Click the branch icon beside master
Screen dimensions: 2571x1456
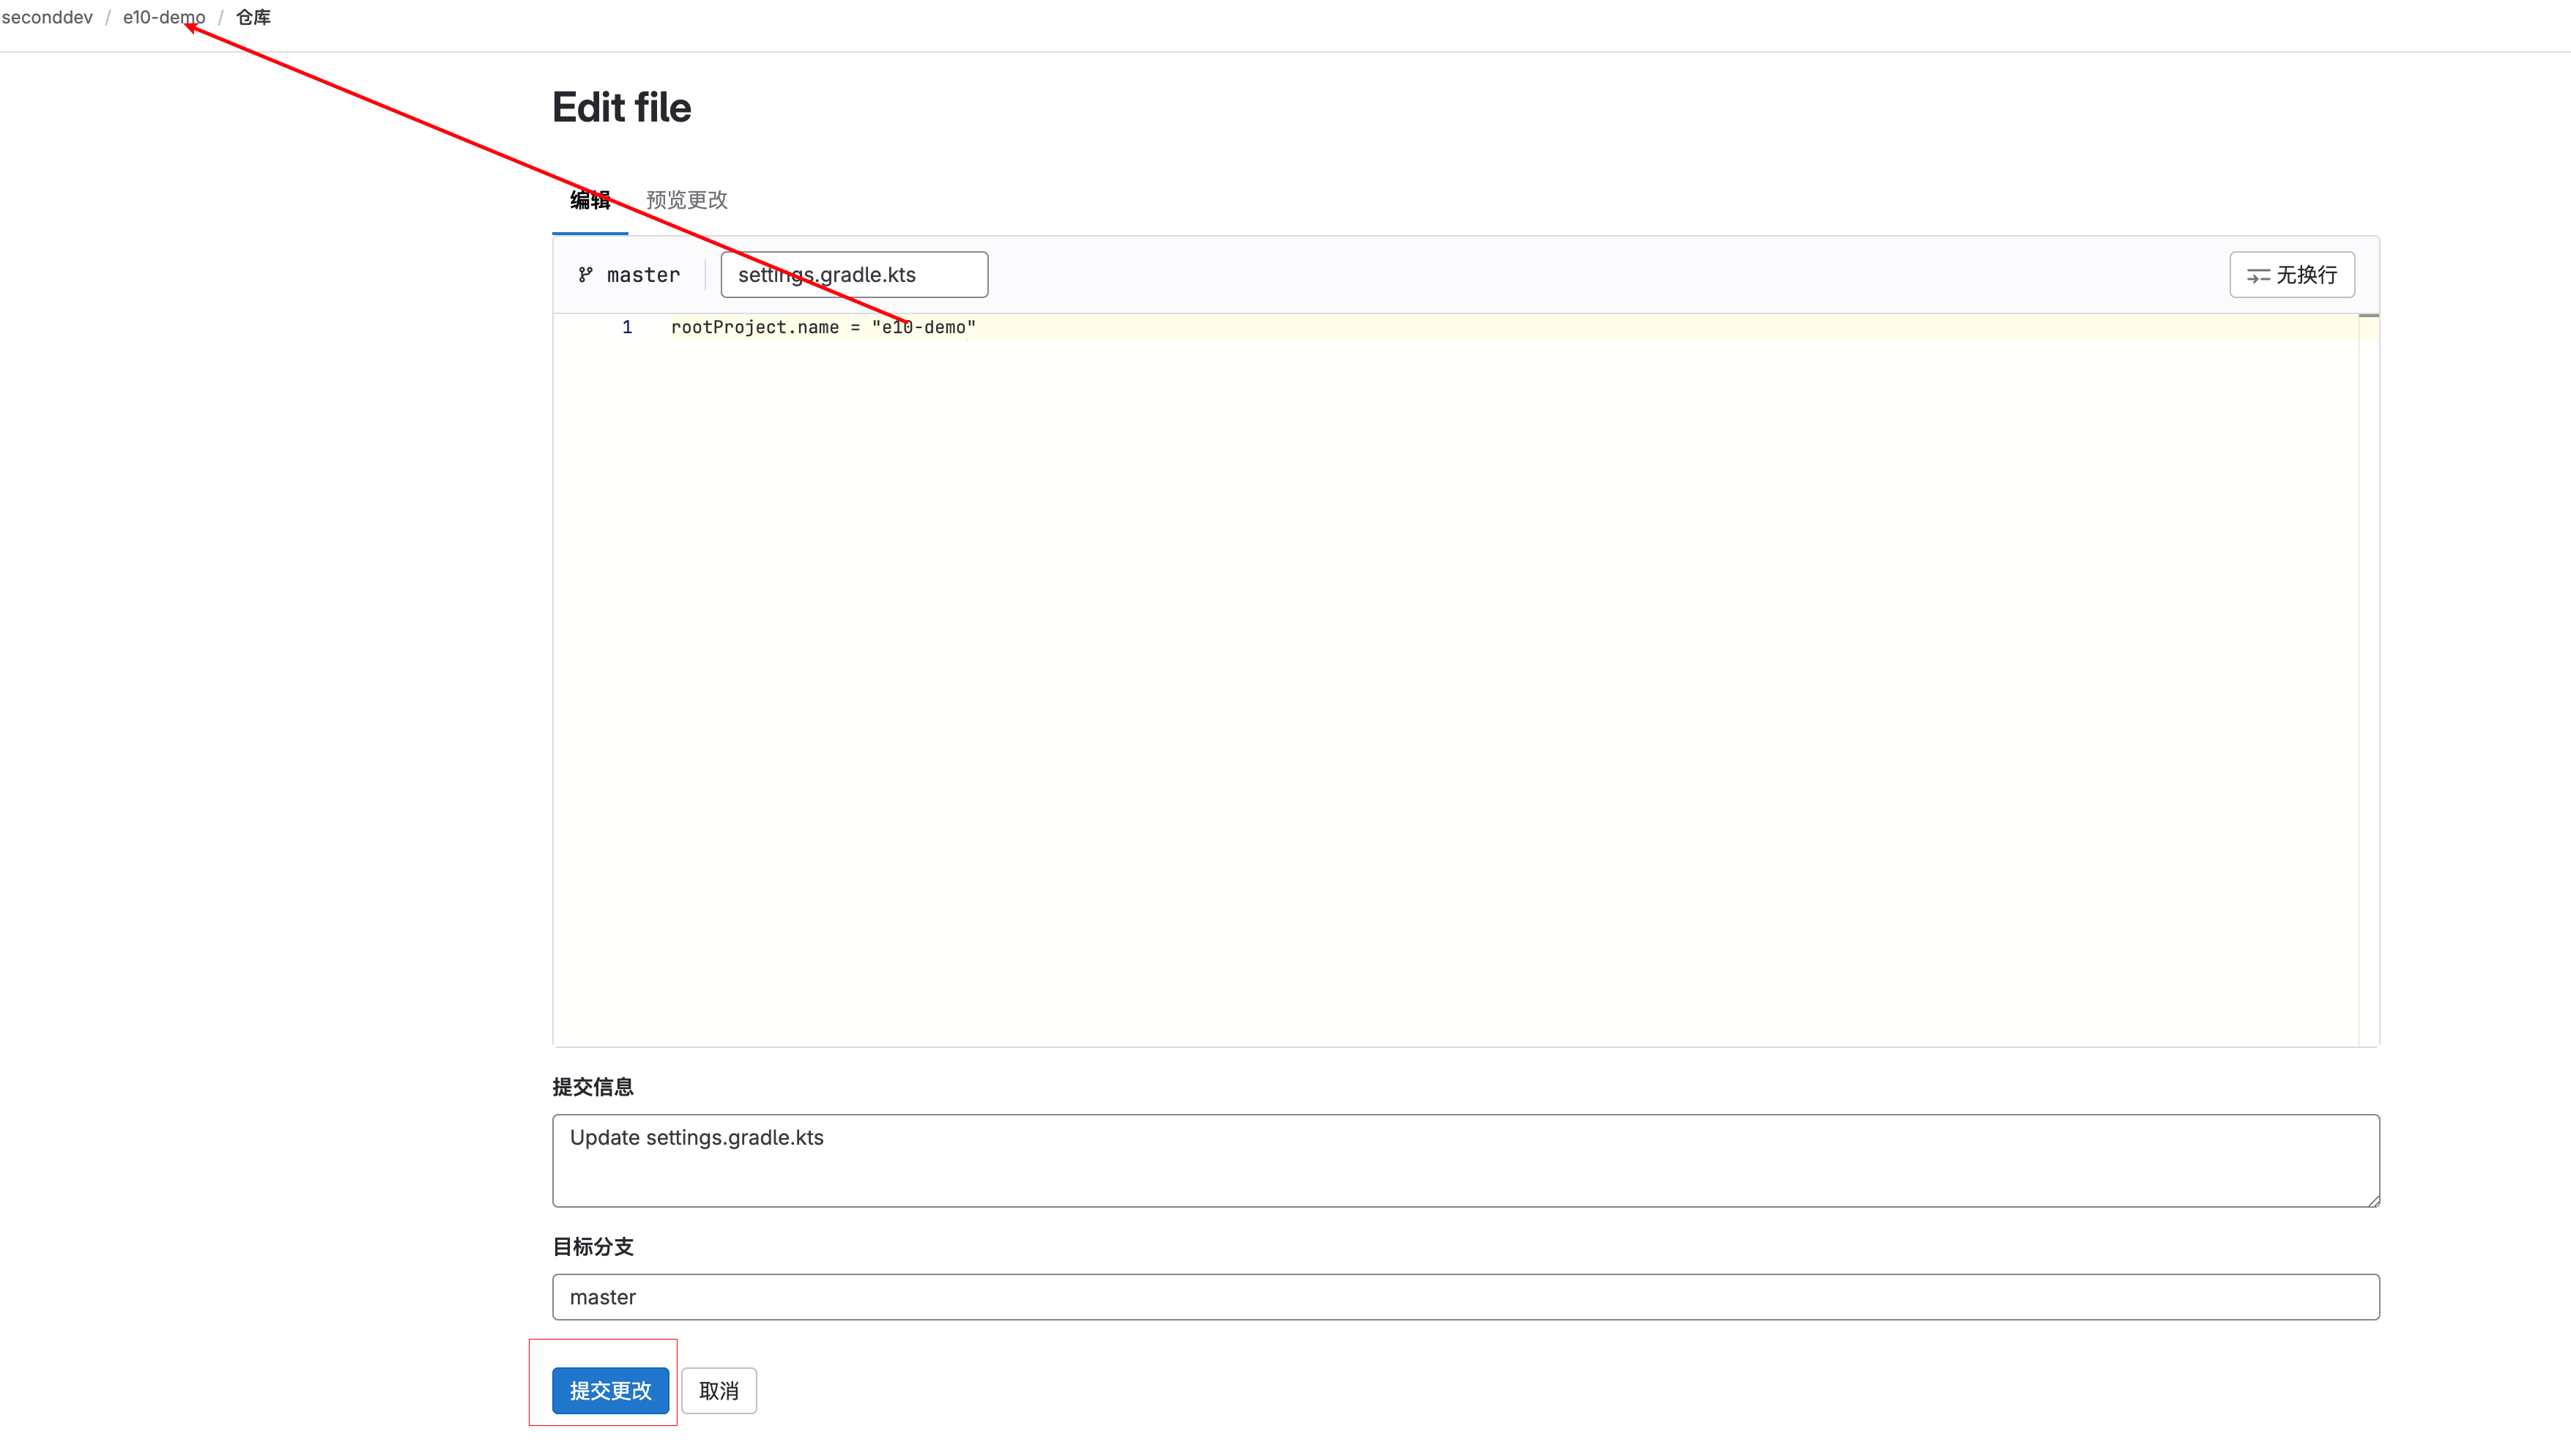(585, 275)
